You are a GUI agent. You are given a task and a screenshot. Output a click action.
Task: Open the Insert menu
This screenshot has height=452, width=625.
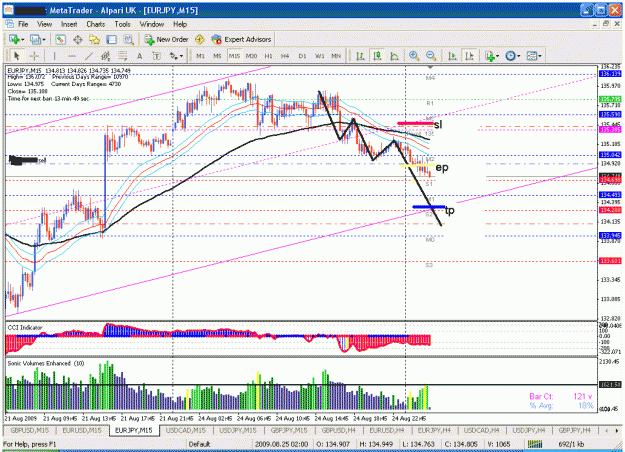69,24
